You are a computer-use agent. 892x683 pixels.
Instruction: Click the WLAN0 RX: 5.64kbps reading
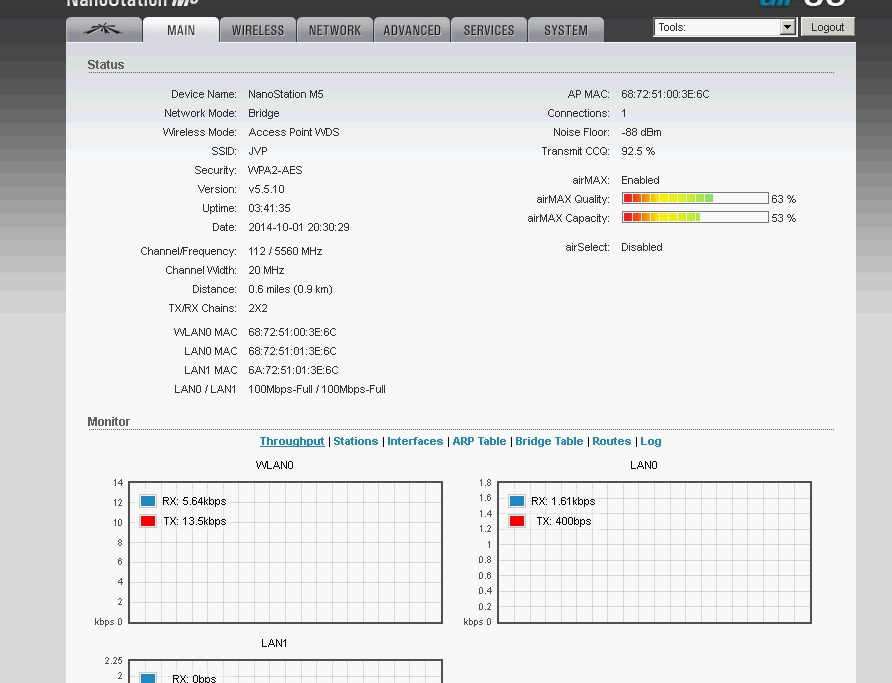(194, 501)
